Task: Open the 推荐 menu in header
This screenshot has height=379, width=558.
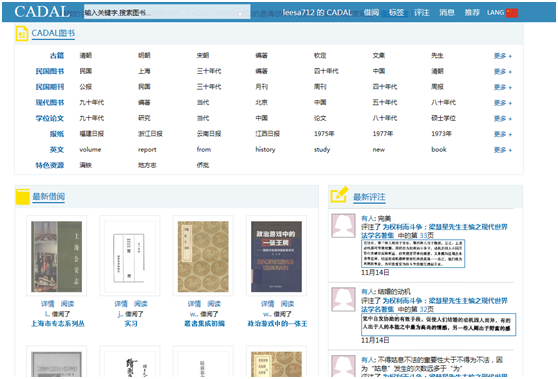Action: click(x=472, y=12)
